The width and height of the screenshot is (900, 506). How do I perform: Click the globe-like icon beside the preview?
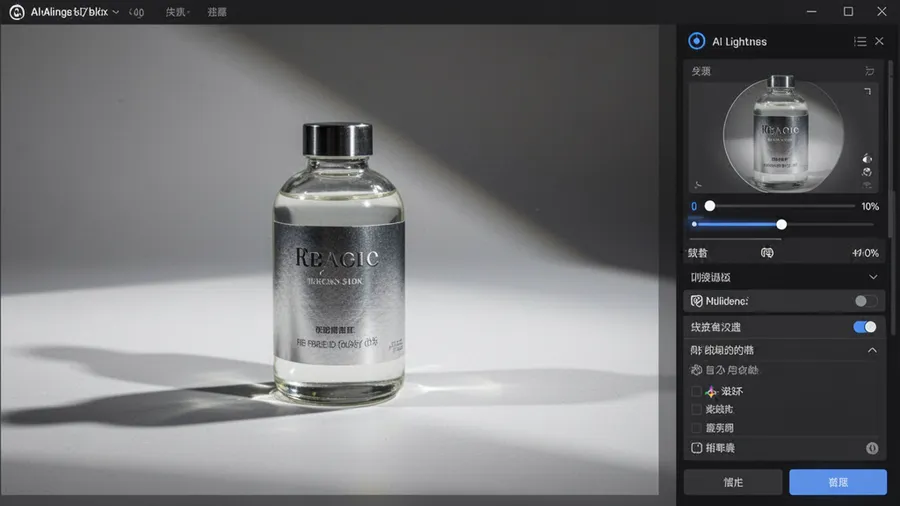pos(867,172)
